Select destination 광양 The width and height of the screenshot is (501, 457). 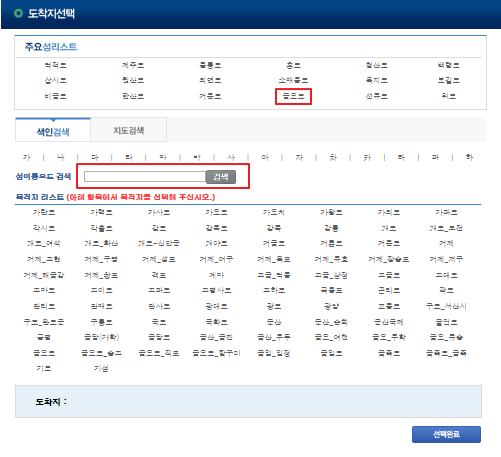(331, 306)
